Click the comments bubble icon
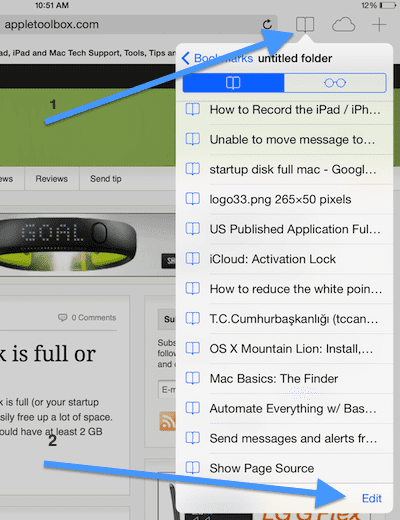Viewport: 400px width, 520px height. click(62, 317)
